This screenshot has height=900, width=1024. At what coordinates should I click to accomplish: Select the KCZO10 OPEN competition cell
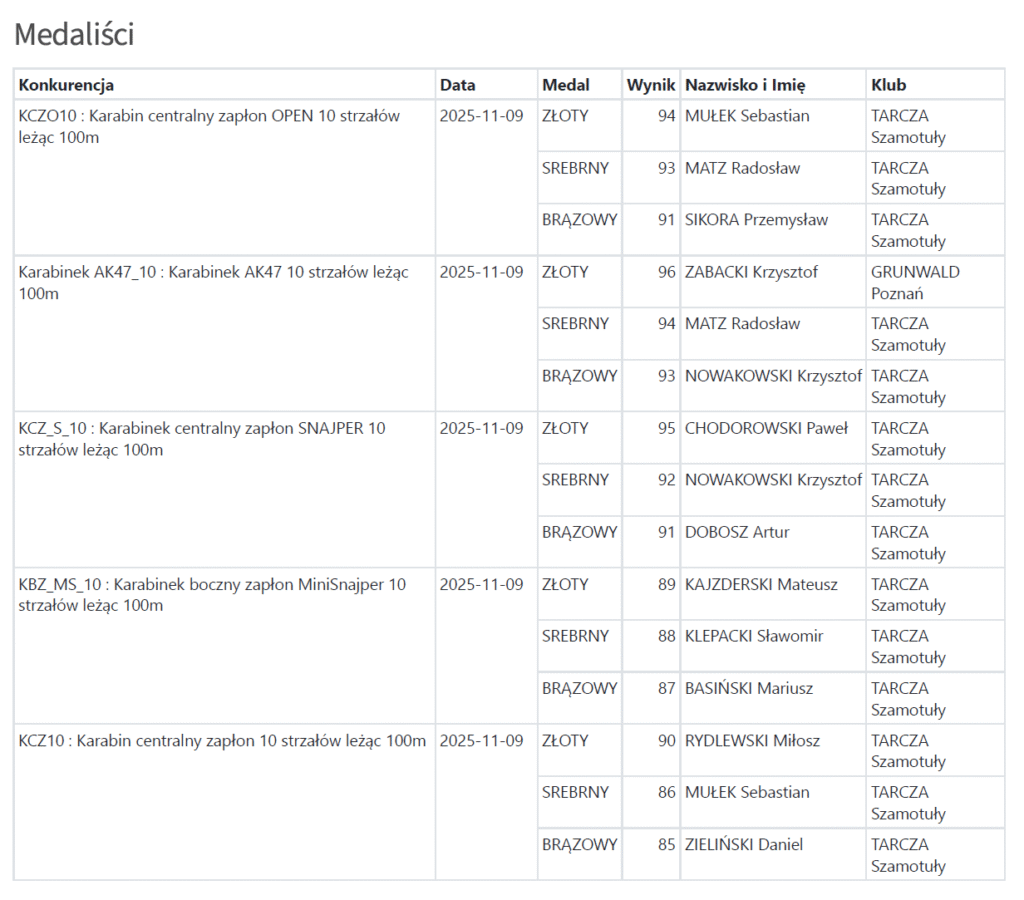point(209,127)
